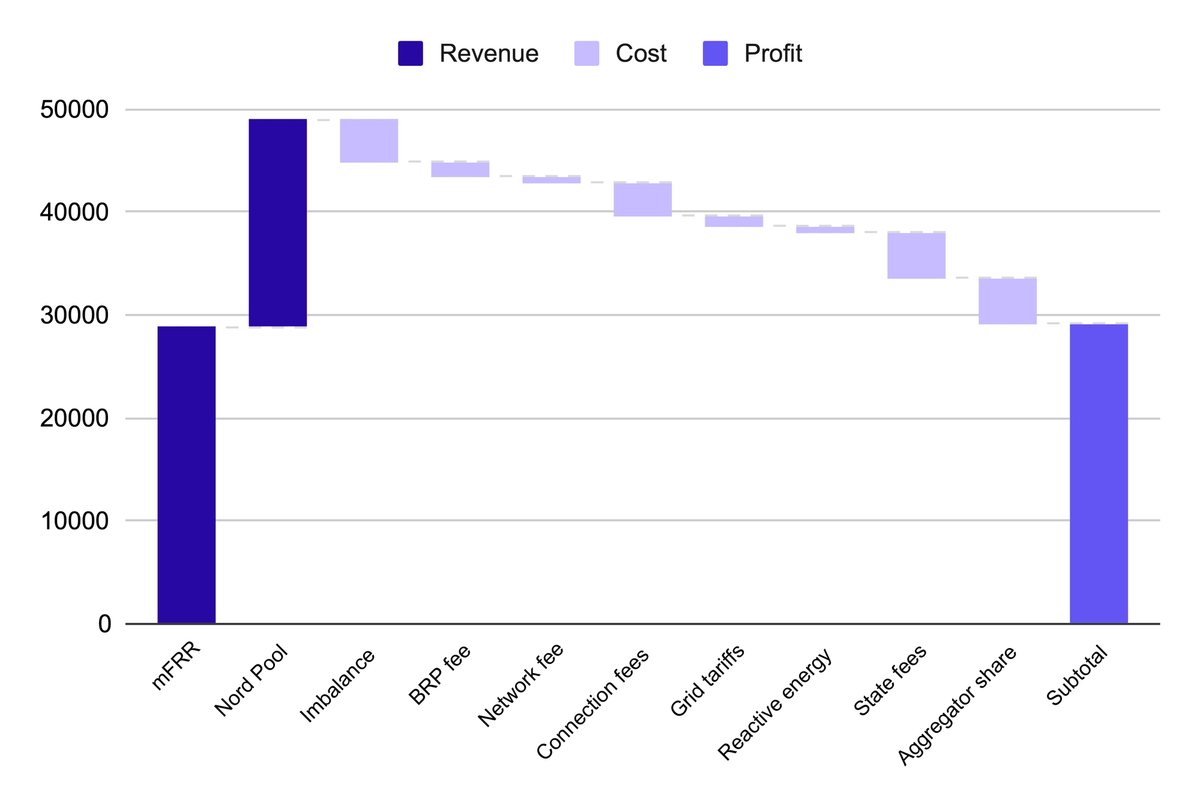Click the Nord Pool axis label
1200x800 pixels.
pos(252,681)
